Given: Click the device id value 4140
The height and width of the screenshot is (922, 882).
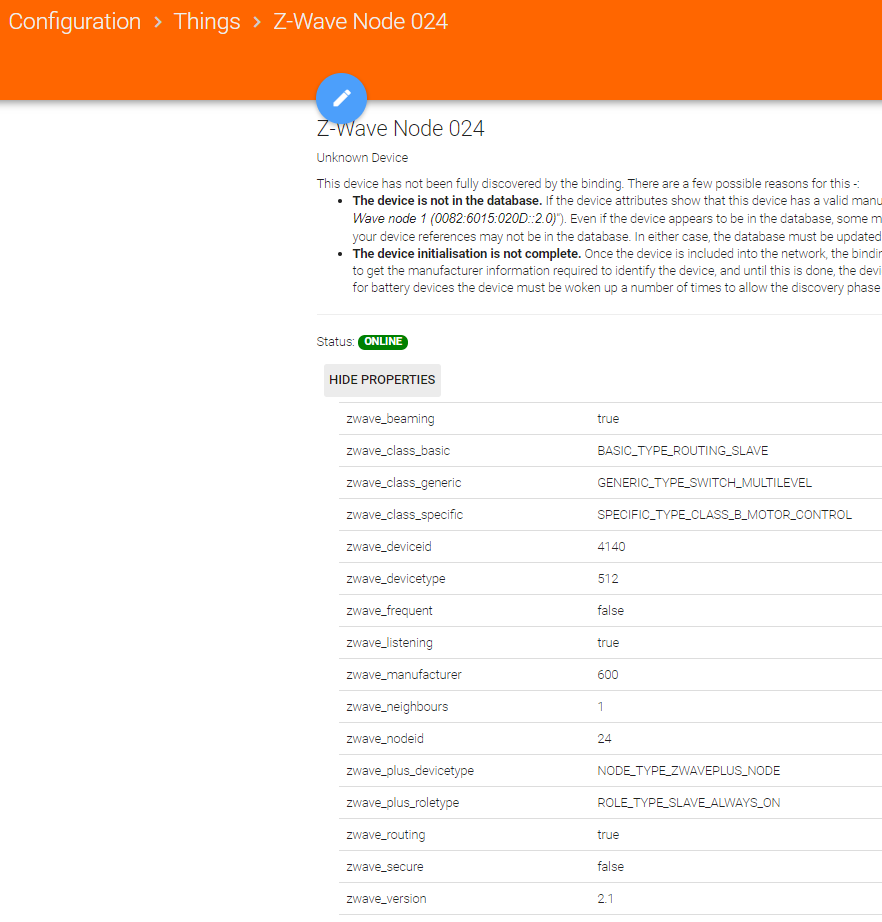Looking at the screenshot, I should (x=612, y=547).
